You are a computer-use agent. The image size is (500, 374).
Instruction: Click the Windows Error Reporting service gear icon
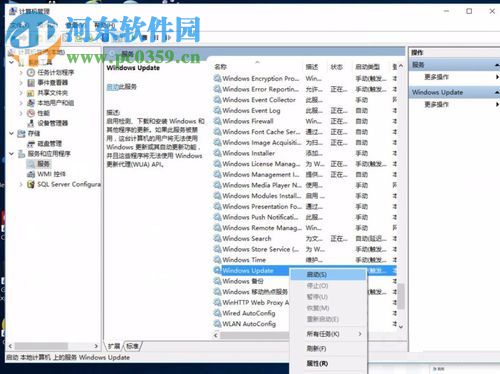coord(217,89)
